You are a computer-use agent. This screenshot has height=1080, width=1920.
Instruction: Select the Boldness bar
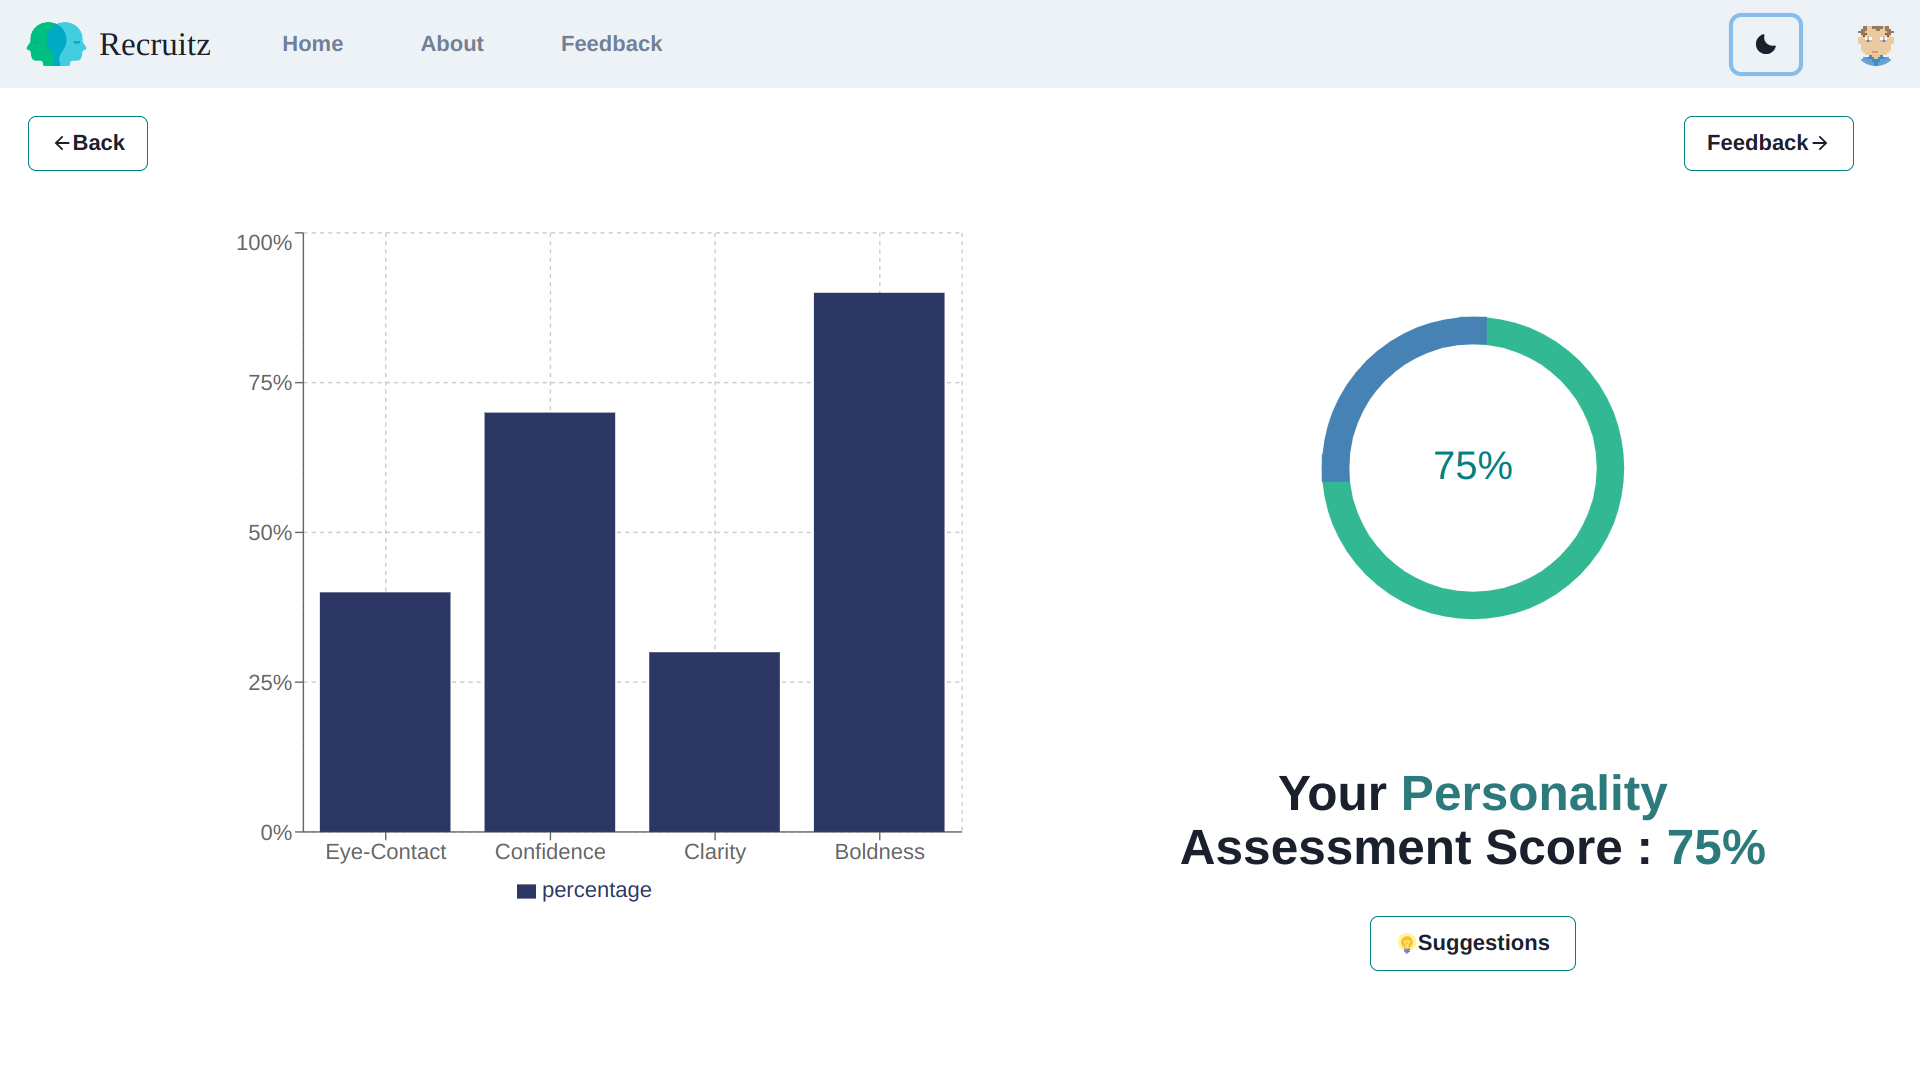[879, 562]
